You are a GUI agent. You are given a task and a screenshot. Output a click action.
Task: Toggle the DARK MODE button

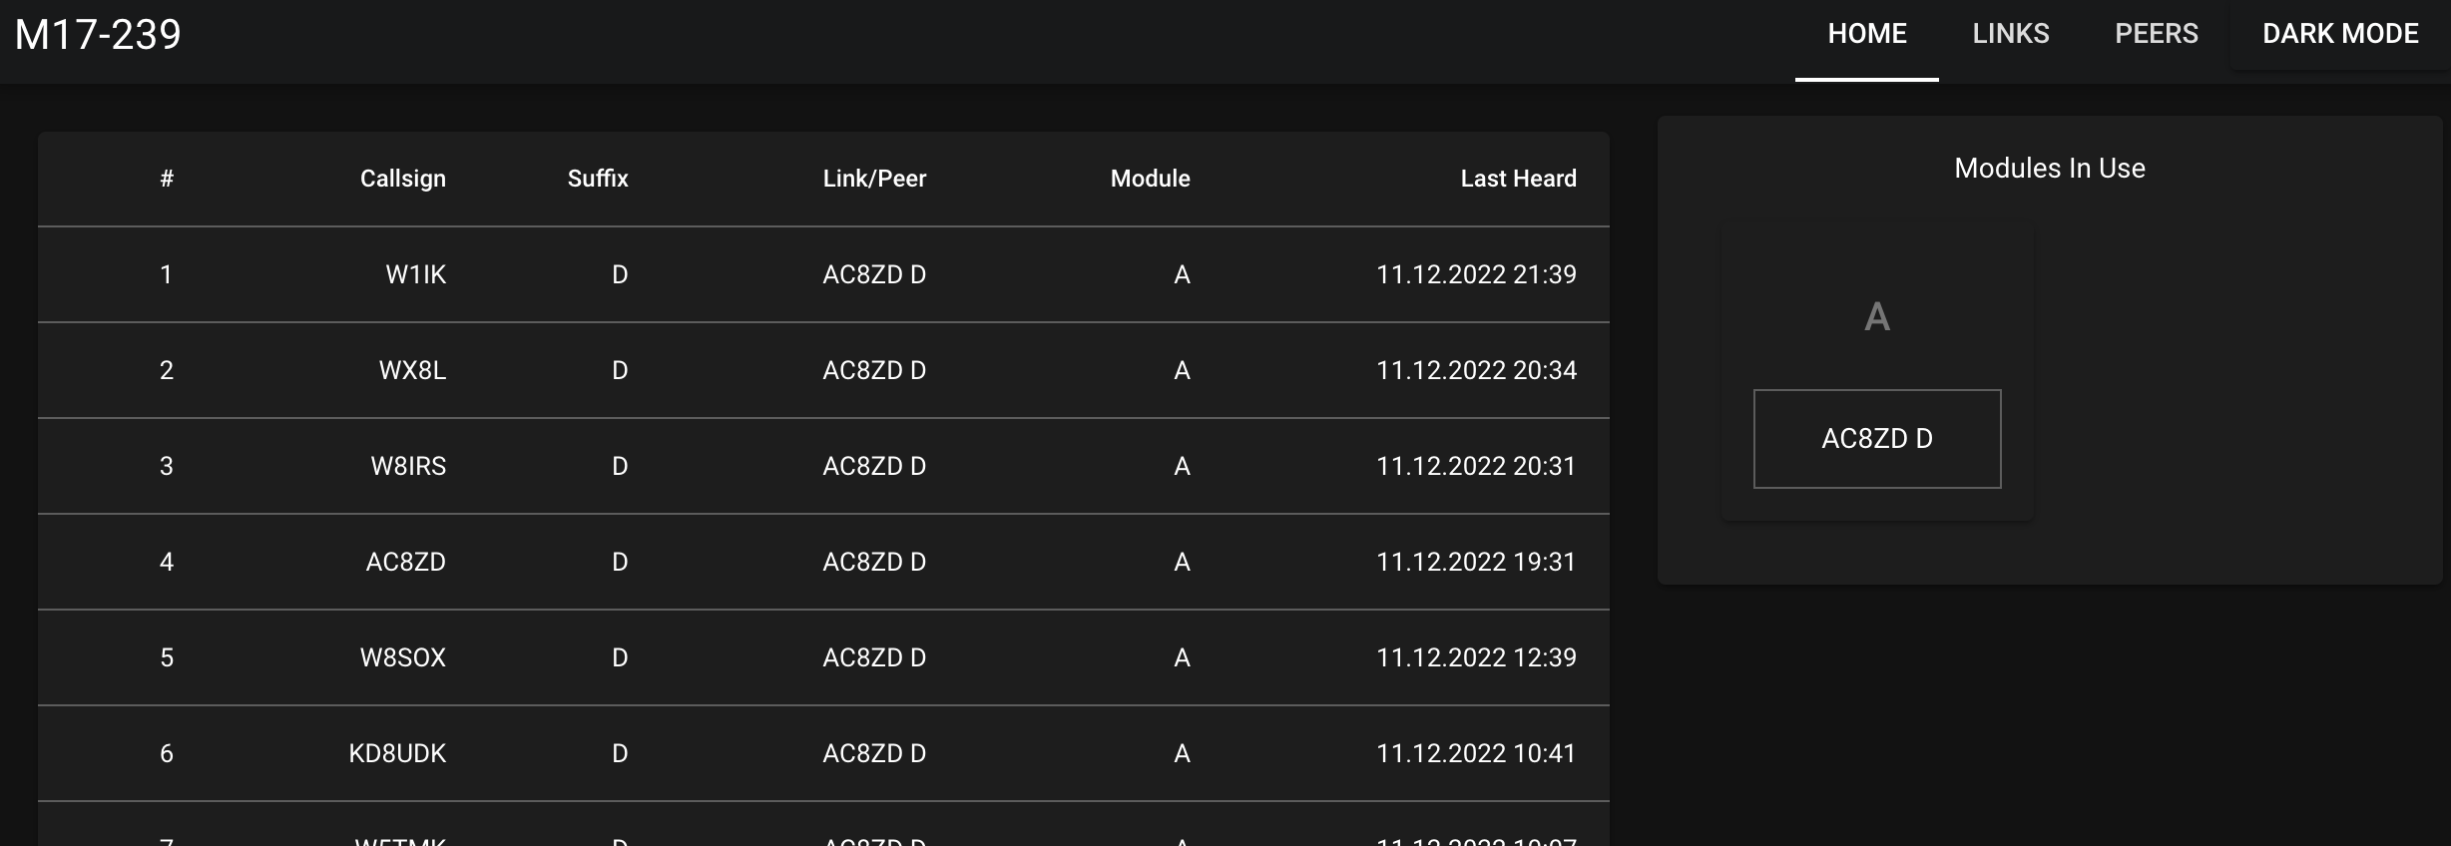2340,34
